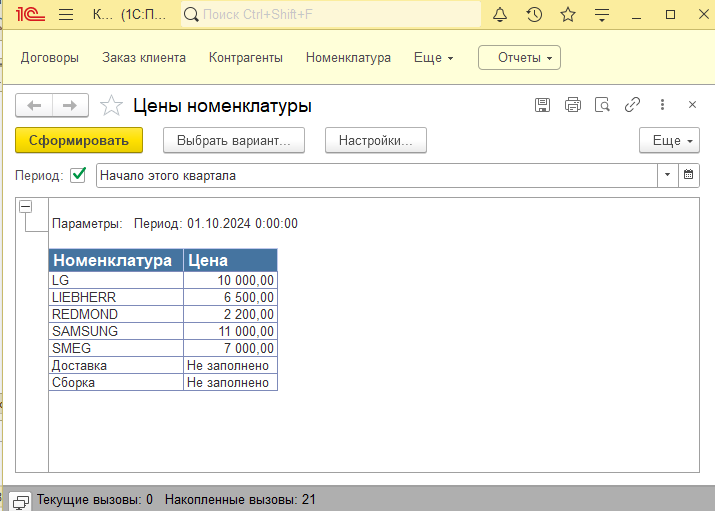This screenshot has height=511, width=715.
Task: Click Выбрать вариант... button
Action: pos(234,140)
